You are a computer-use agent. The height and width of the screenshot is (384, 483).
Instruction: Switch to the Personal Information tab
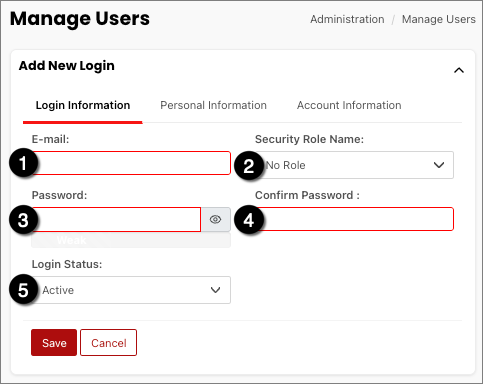tap(213, 105)
